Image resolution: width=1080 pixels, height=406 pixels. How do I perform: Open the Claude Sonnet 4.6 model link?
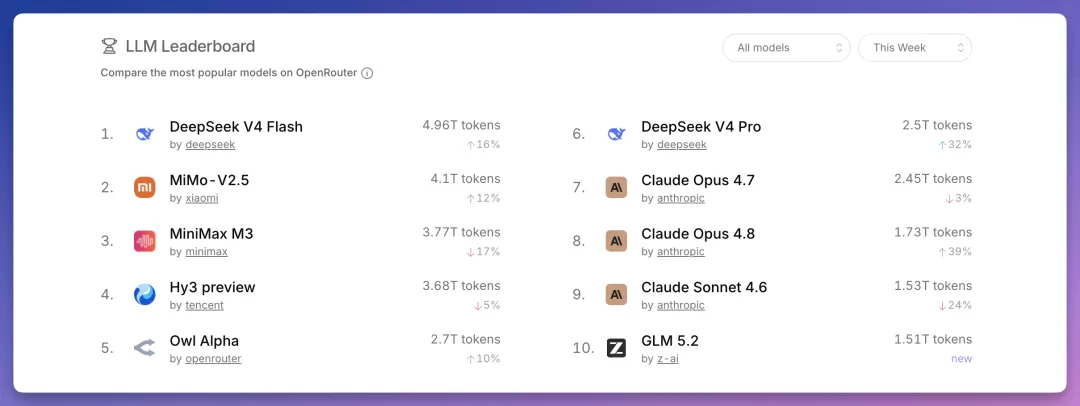tap(704, 287)
